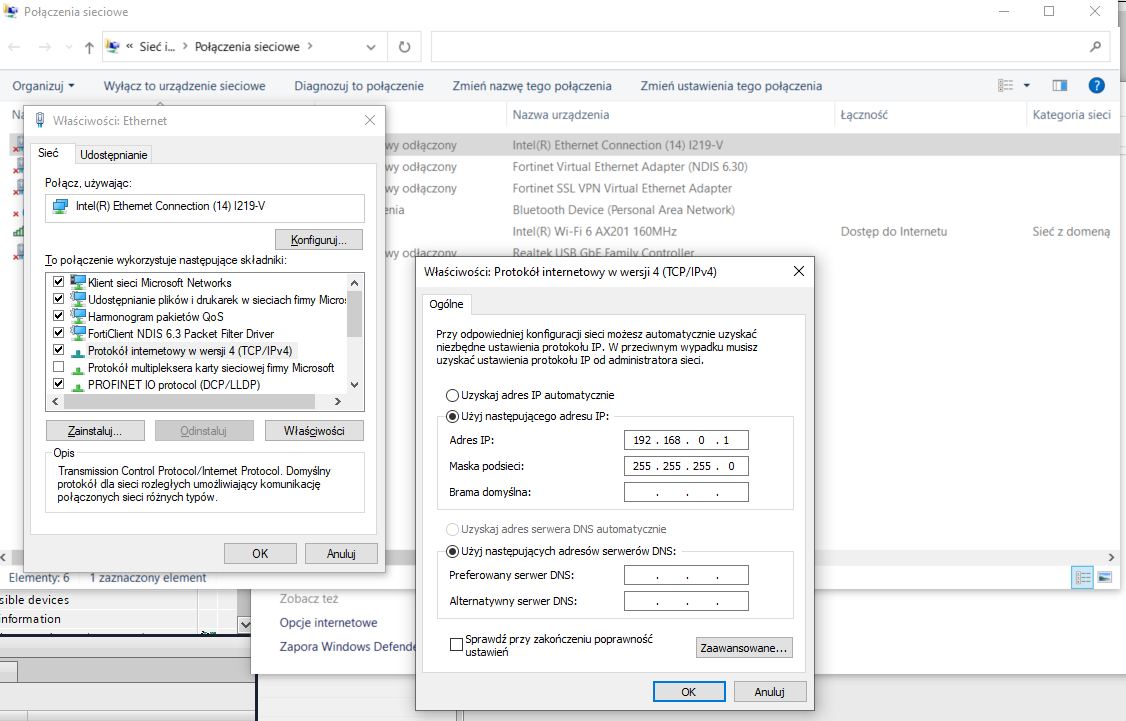Toggle PROFINET IO protocol checkbox
Screen dimensions: 1126x721
[59, 383]
